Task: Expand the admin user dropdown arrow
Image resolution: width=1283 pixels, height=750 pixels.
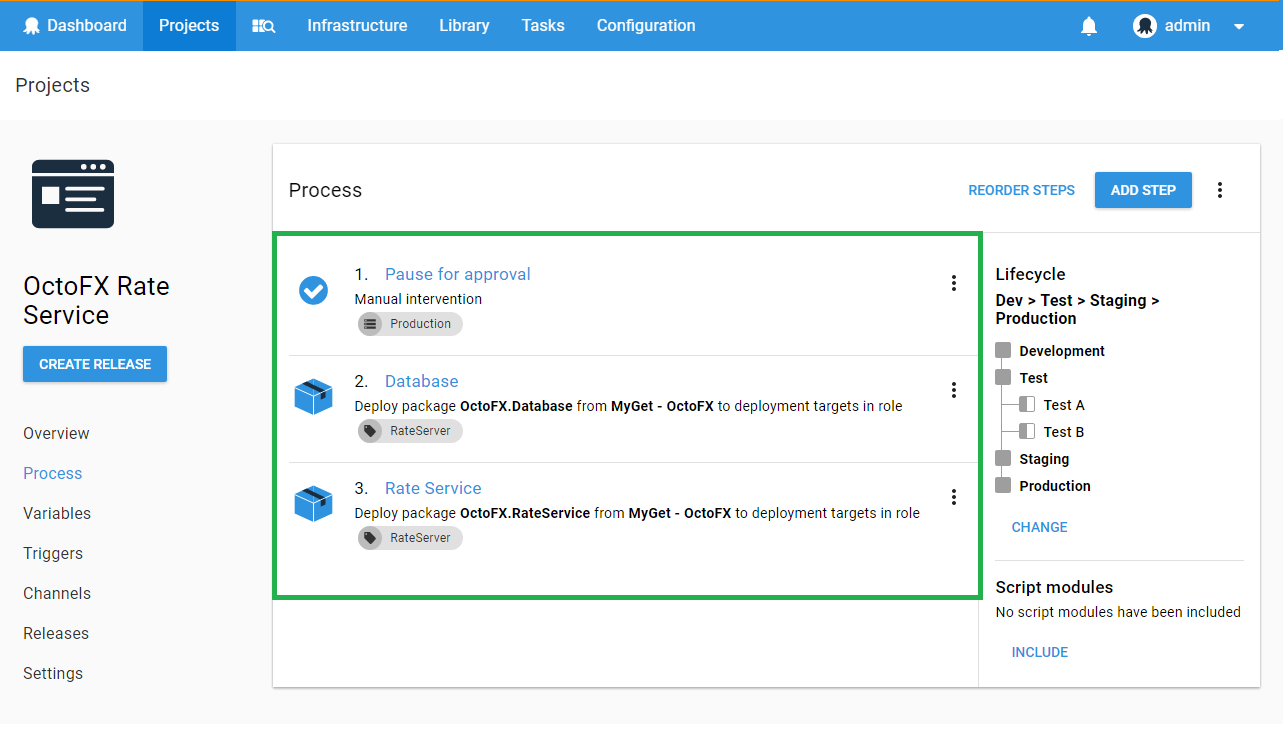Action: point(1239,27)
